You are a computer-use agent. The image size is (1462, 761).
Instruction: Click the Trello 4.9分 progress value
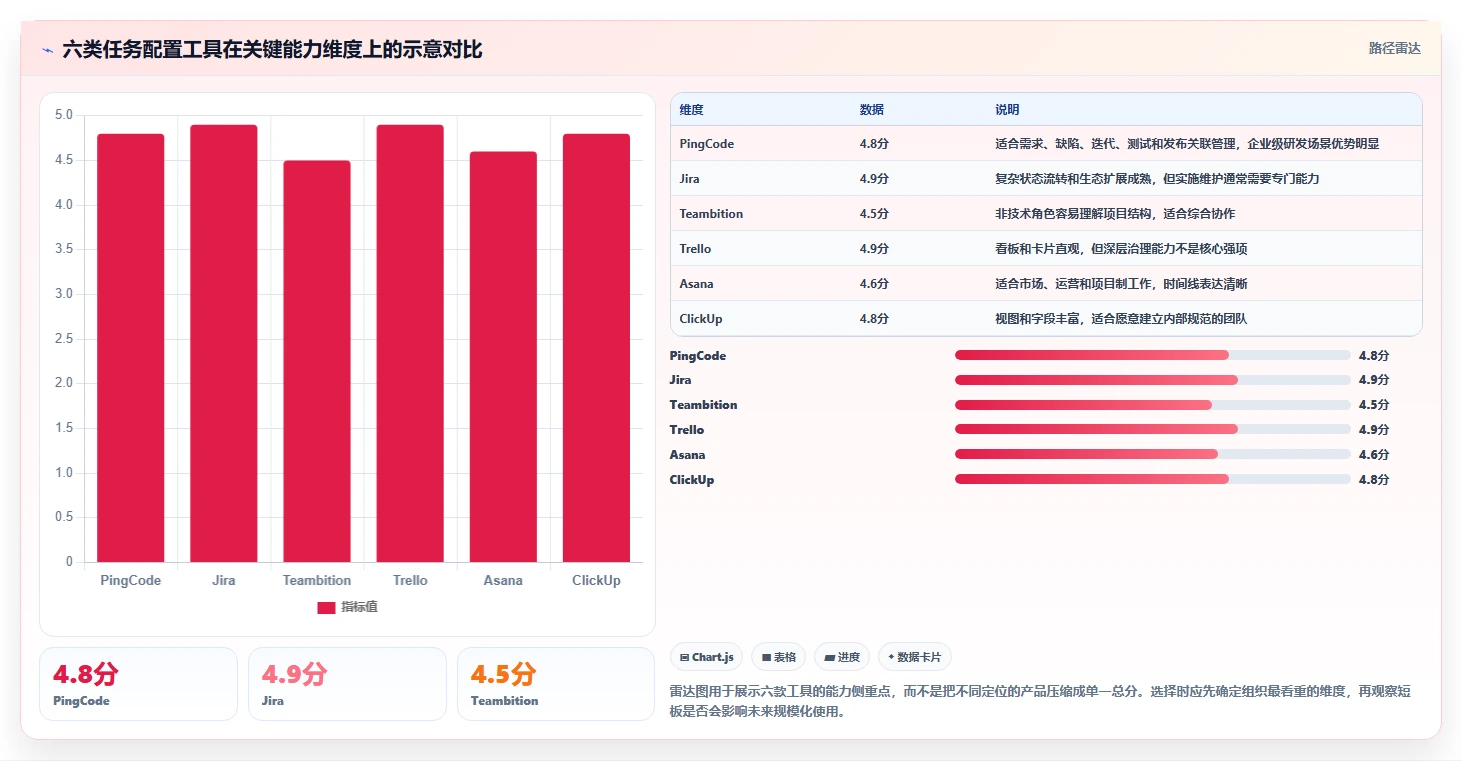click(1374, 430)
